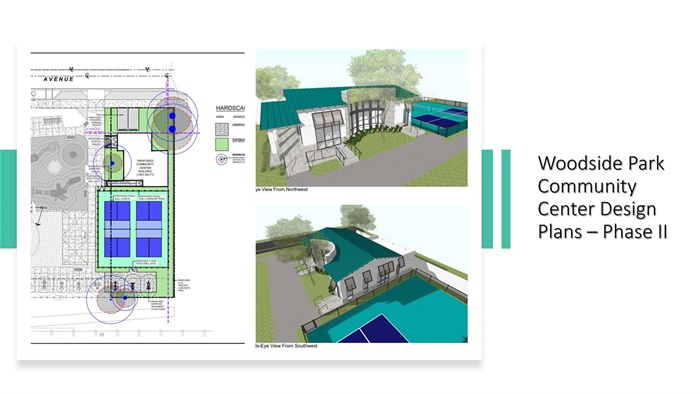Screen dimensions: 700x394
Task: Click the site plan drawing image
Action: (x=138, y=198)
